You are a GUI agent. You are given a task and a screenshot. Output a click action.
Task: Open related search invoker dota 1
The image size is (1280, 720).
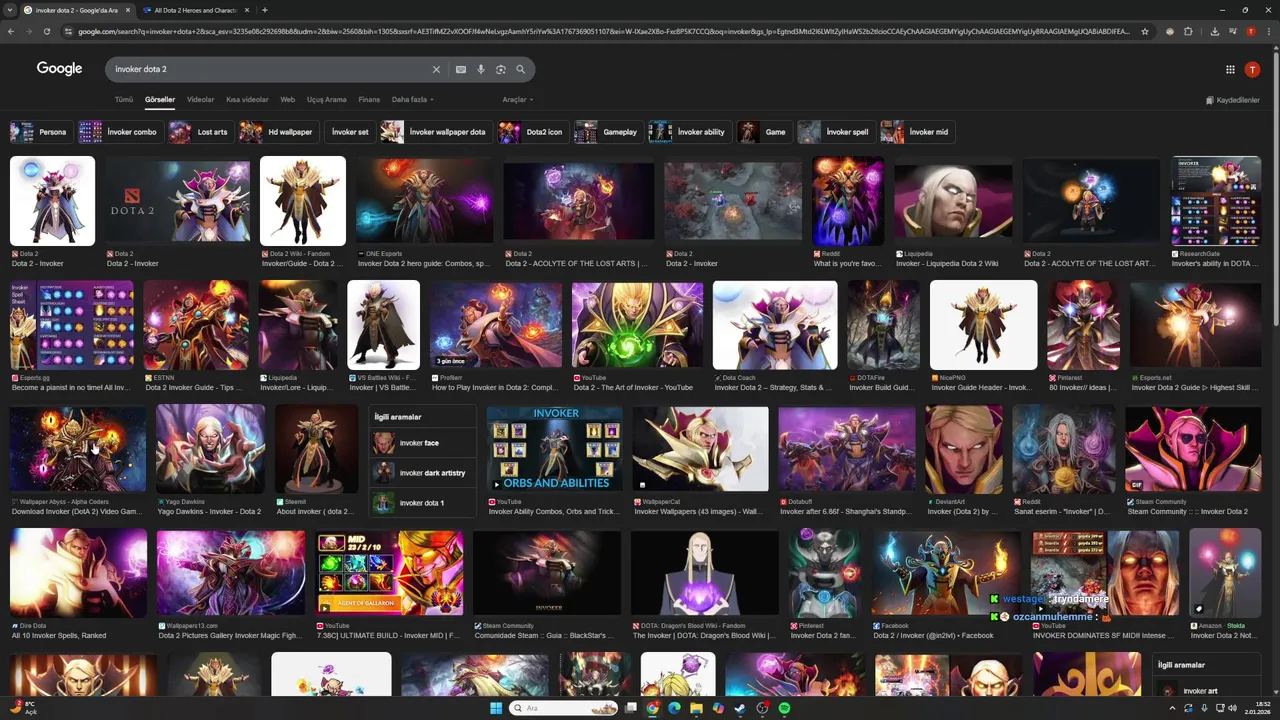tap(423, 503)
